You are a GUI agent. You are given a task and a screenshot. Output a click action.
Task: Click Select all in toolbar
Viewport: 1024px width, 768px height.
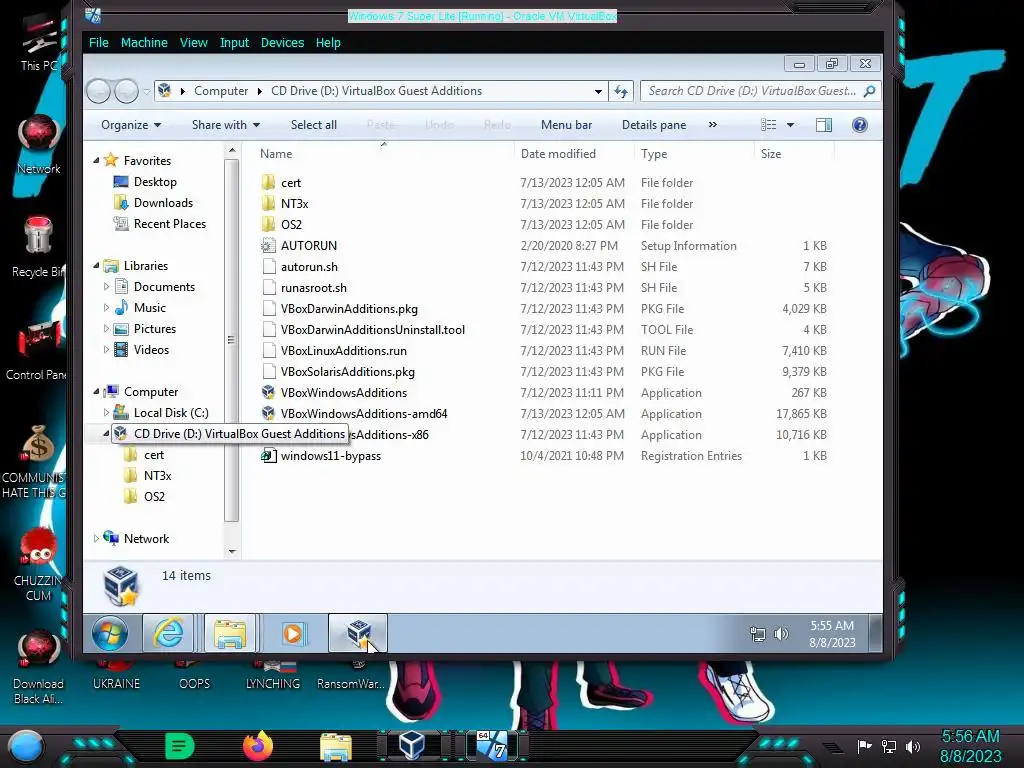tap(313, 125)
